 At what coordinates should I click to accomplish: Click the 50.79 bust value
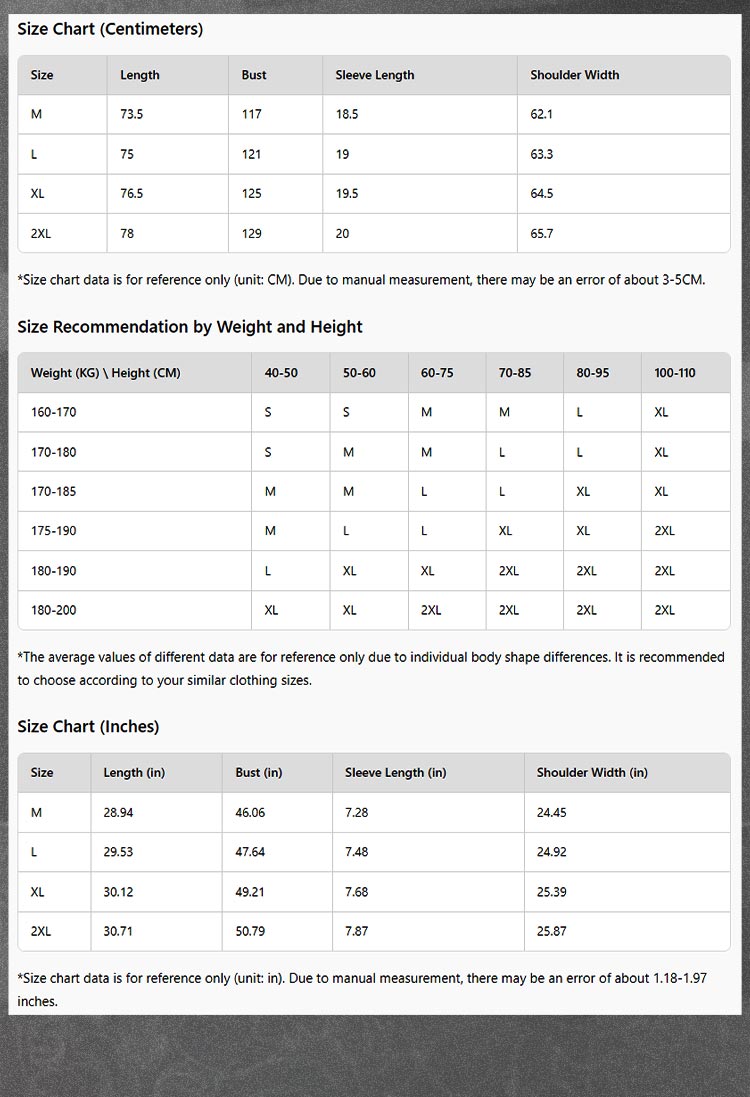250,931
